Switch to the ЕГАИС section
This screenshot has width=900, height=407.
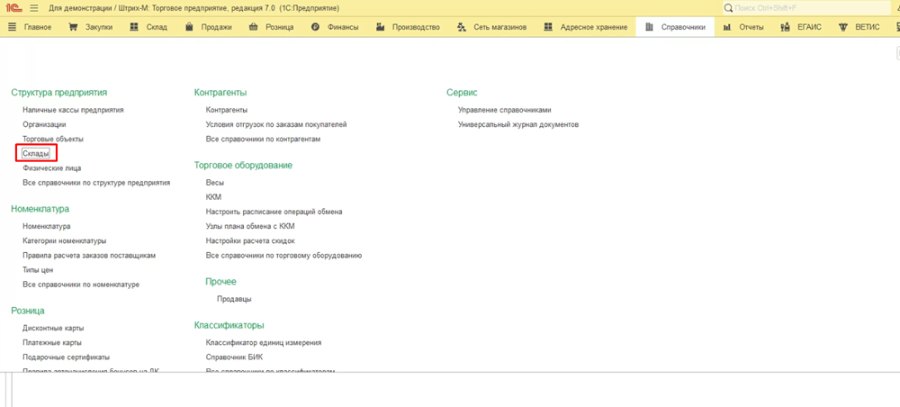point(801,27)
